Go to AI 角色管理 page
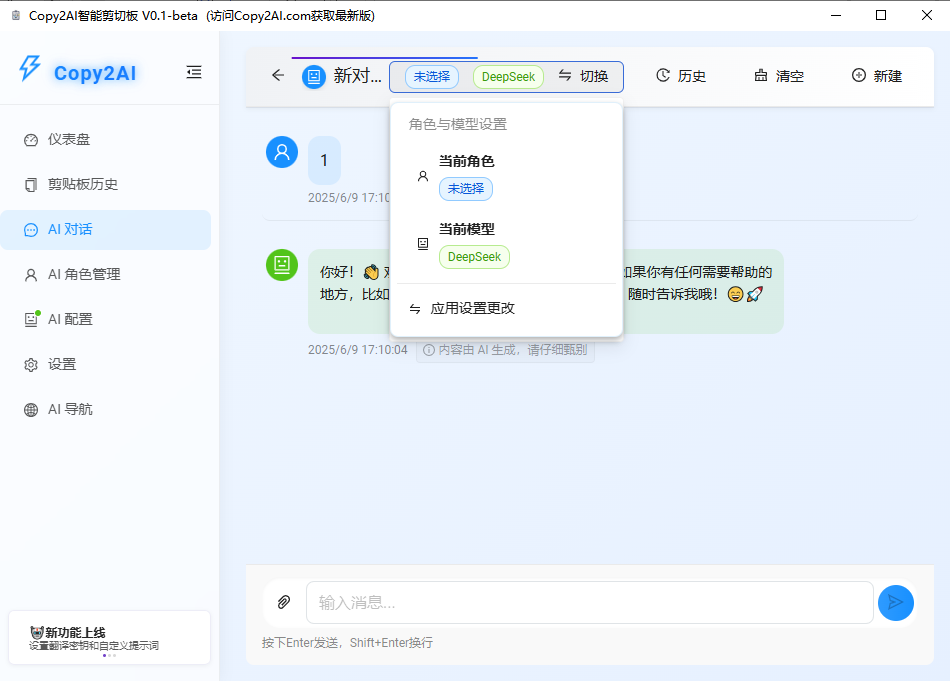The height and width of the screenshot is (681, 950). point(84,275)
